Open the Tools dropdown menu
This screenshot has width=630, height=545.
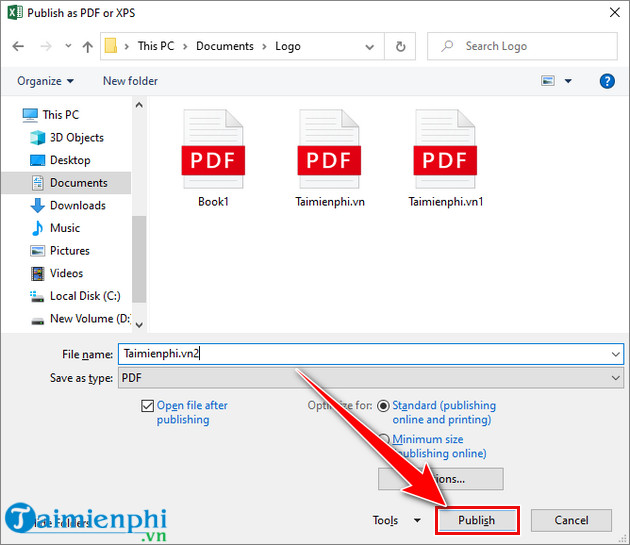[x=397, y=520]
